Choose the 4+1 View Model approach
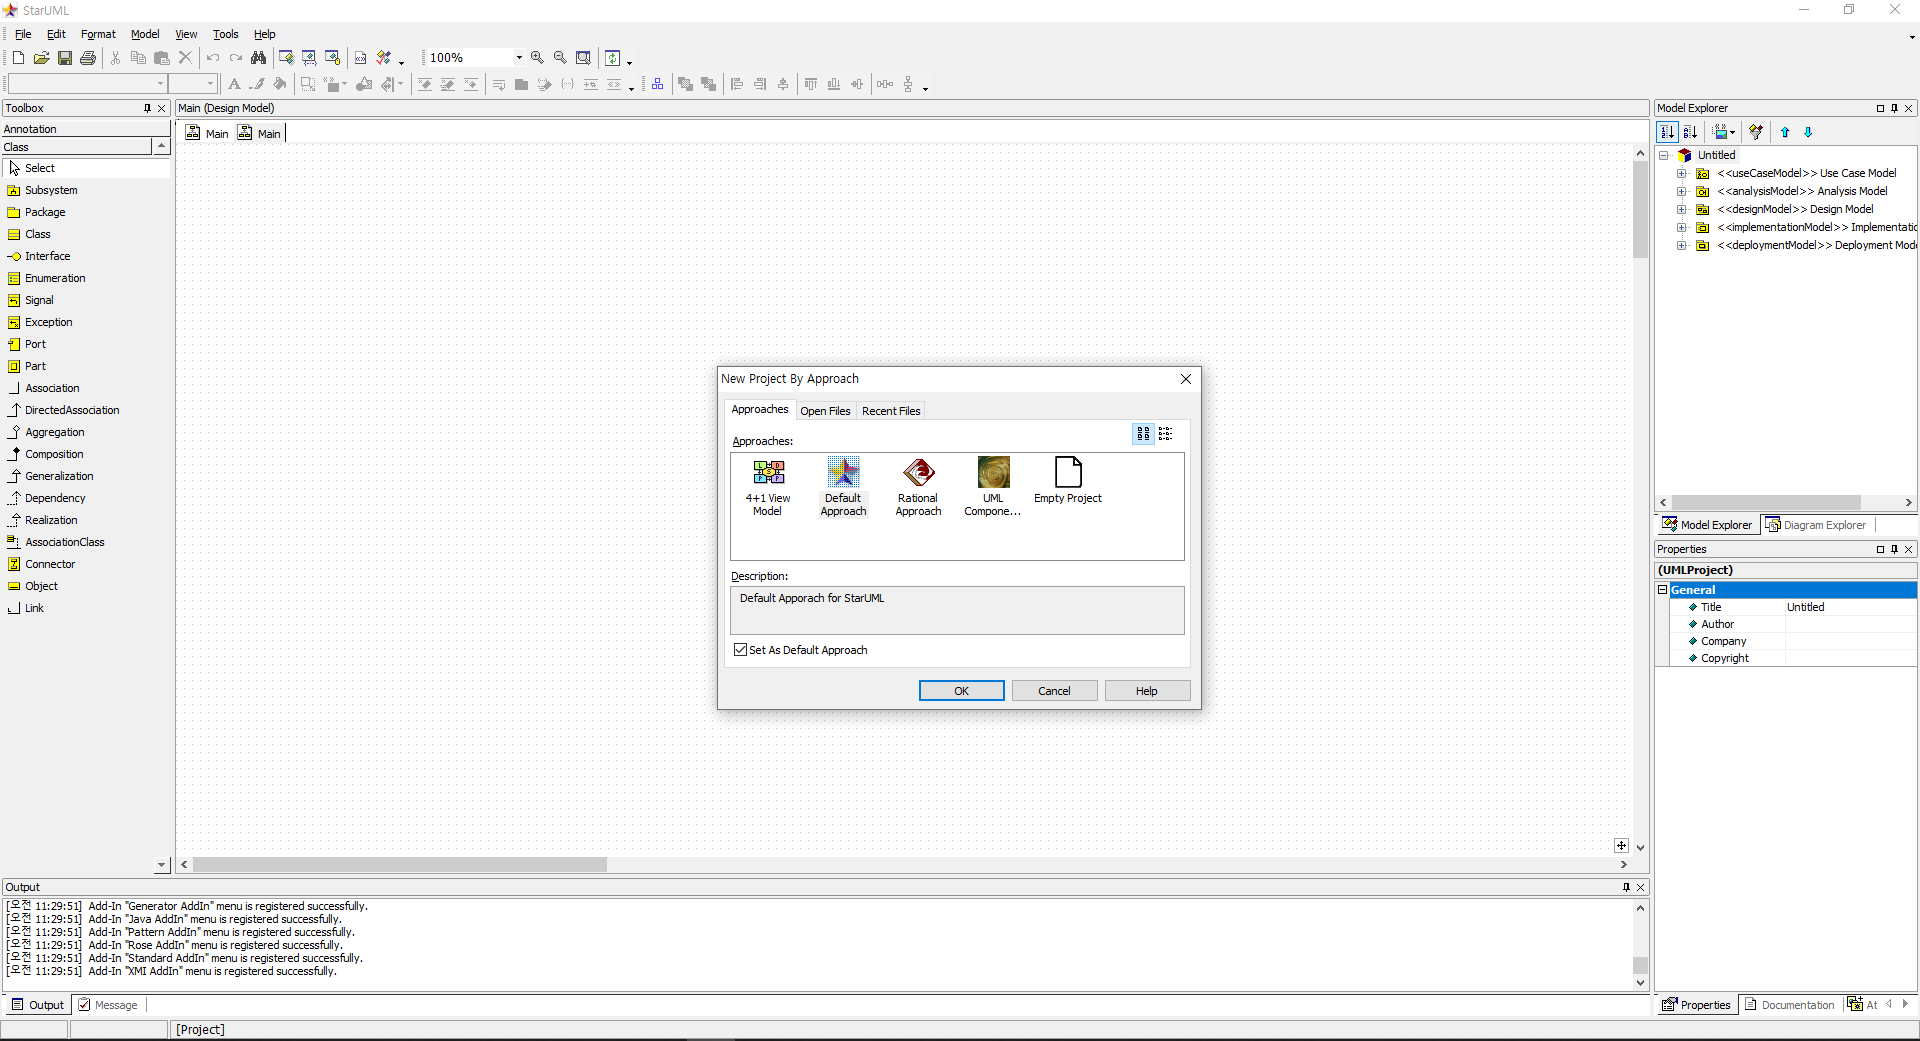The height and width of the screenshot is (1041, 1920). 768,487
